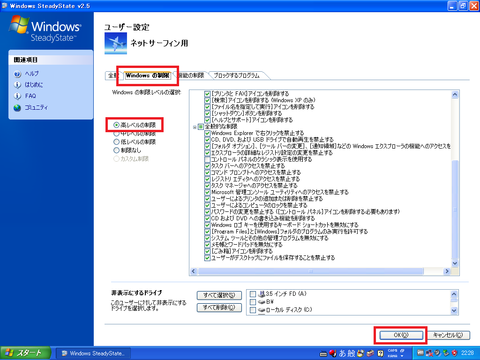Check the B¥ drive checkbox
Screen dimensions: 480x360
pos(253,302)
